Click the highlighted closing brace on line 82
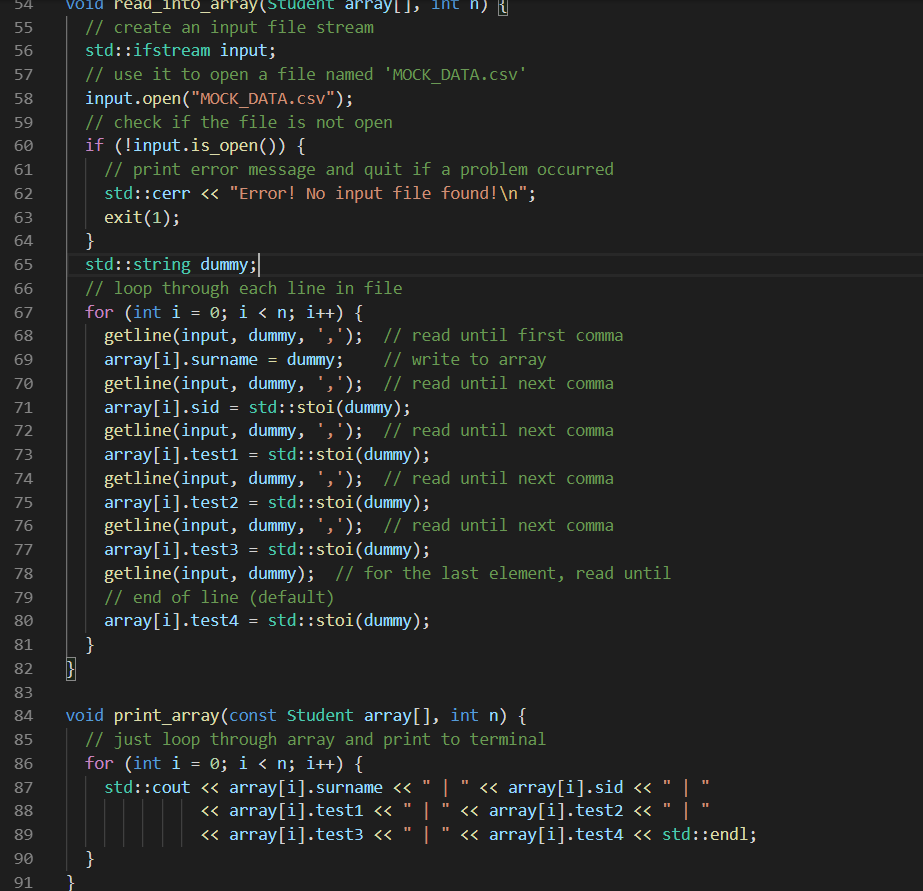 coord(71,669)
